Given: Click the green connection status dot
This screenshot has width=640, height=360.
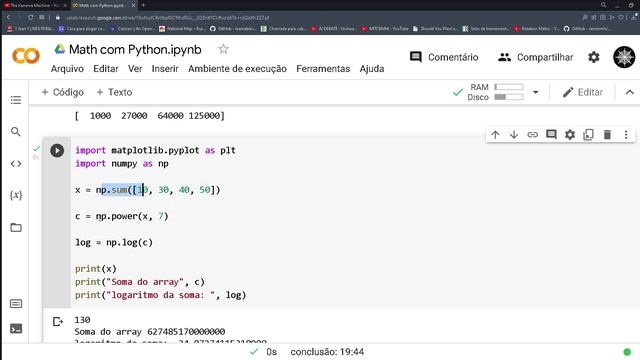Looking at the screenshot, I should [x=627, y=352].
